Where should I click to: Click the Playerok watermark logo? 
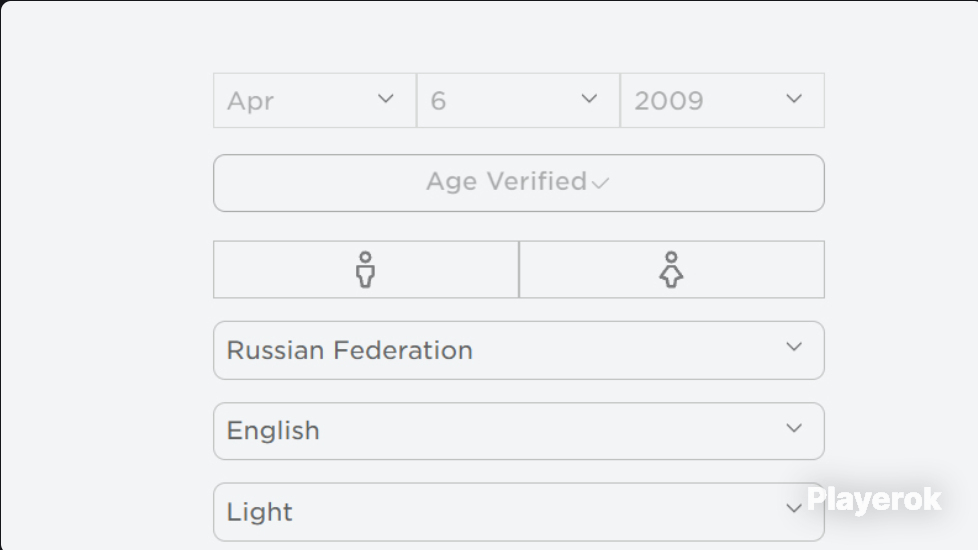pyautogui.click(x=874, y=499)
